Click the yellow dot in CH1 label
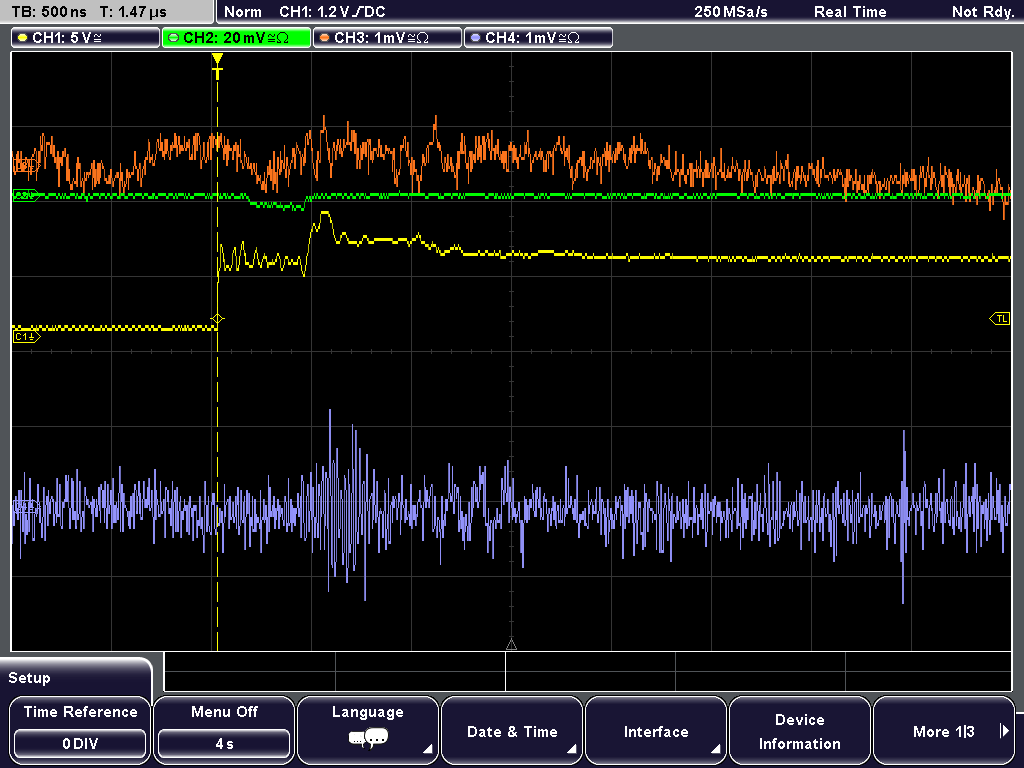Image resolution: width=1024 pixels, height=768 pixels. 23,38
